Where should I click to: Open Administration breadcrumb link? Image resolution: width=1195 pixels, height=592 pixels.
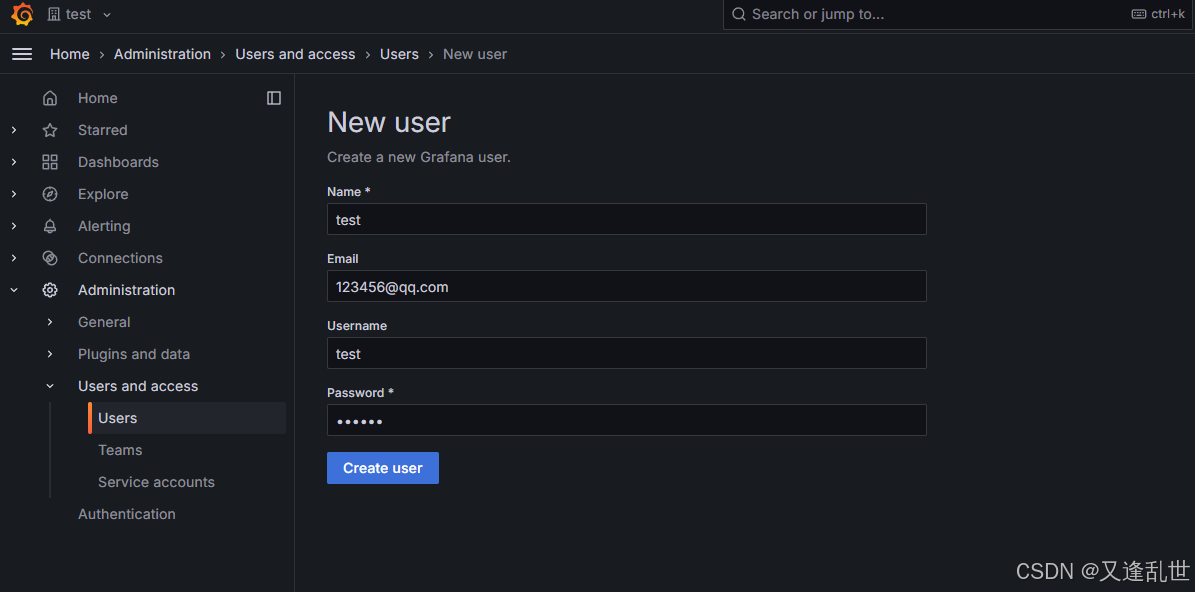[162, 54]
